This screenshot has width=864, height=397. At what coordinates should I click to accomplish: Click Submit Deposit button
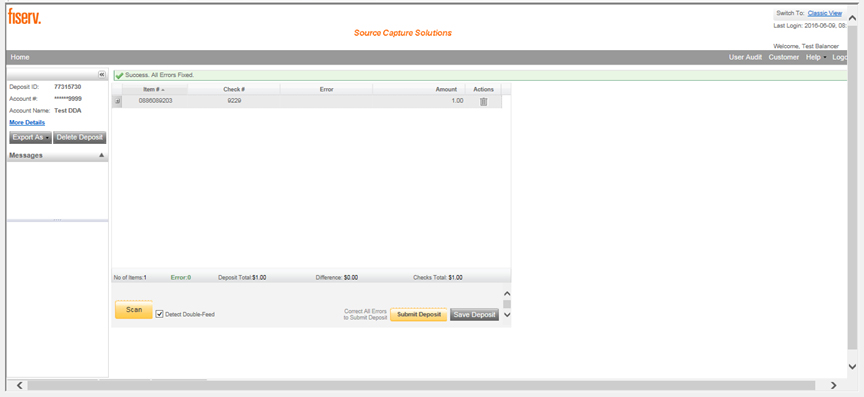point(419,314)
